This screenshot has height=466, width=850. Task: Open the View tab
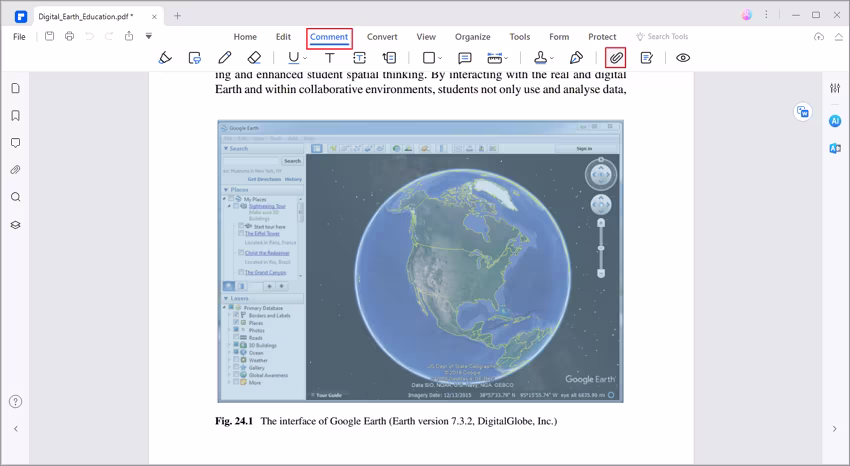pos(426,37)
